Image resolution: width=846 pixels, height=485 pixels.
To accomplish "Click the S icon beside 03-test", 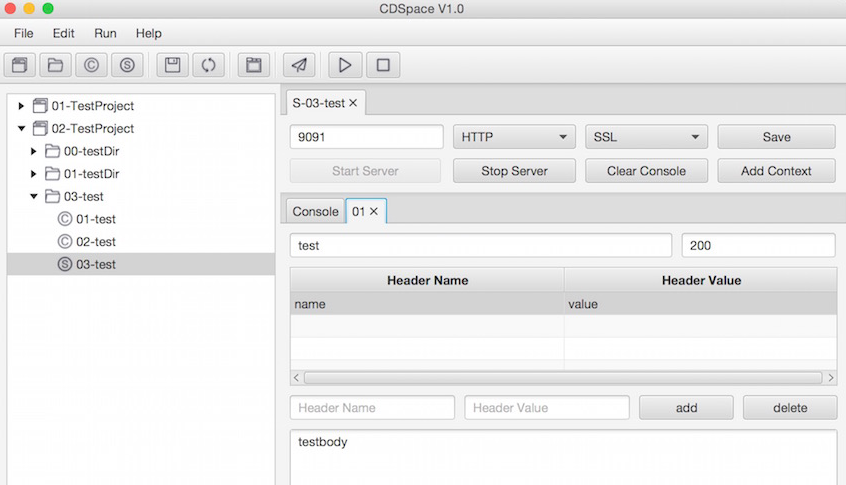I will pos(65,264).
